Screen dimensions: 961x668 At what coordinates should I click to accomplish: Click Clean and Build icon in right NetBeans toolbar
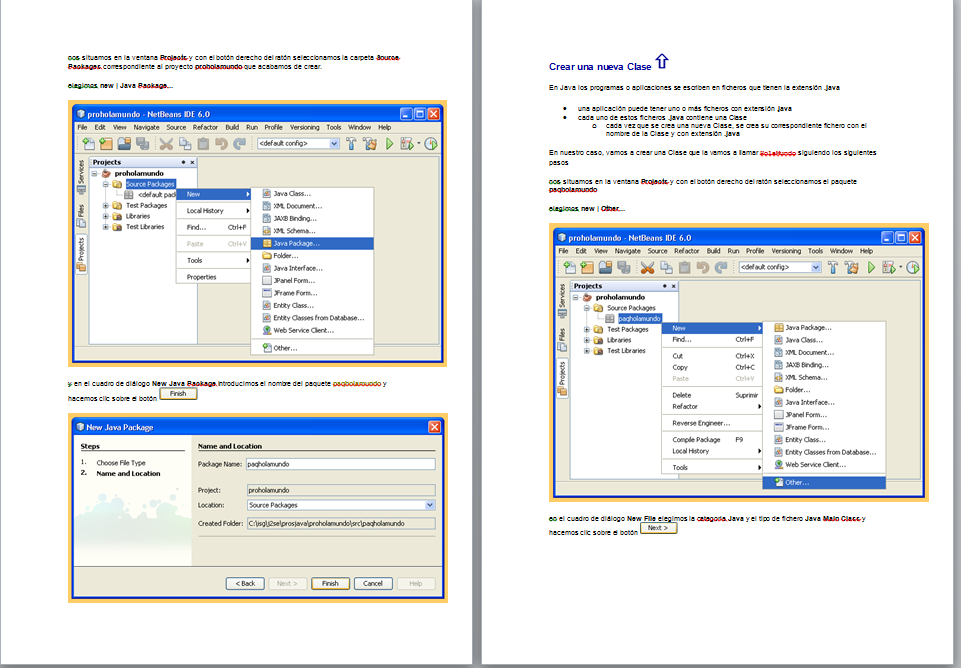pos(851,268)
